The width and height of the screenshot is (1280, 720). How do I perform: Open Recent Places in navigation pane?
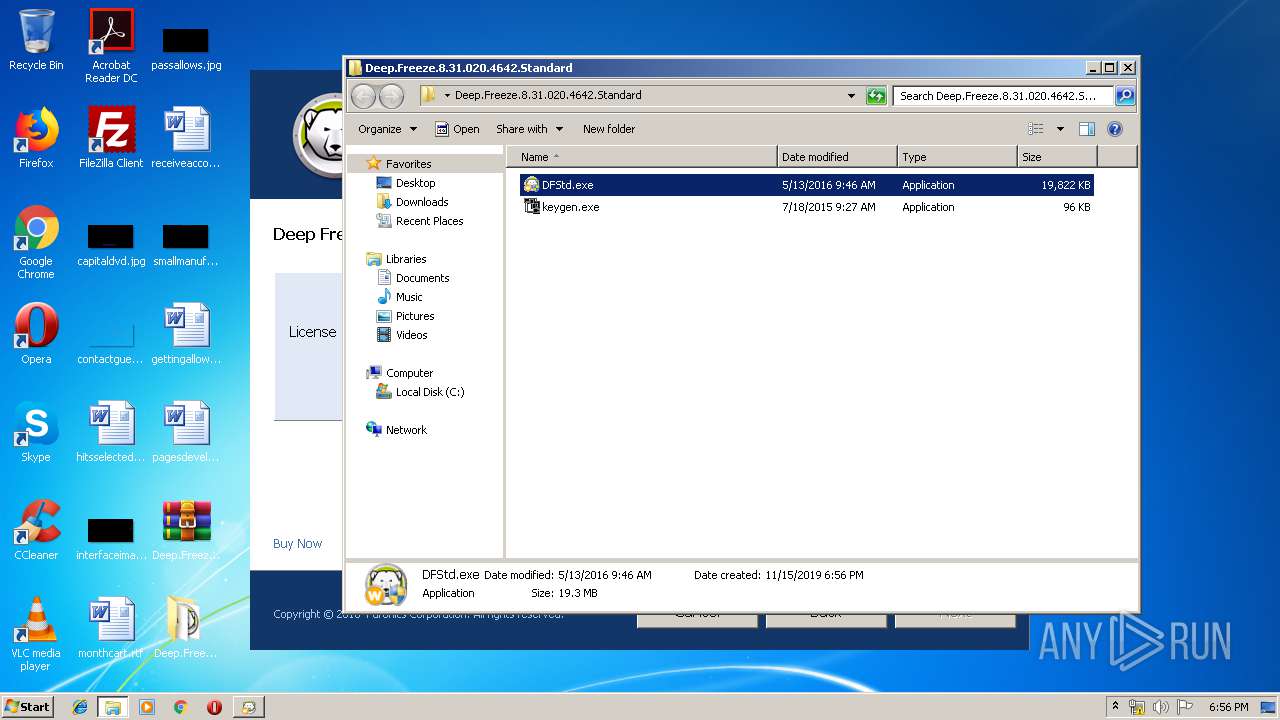tap(429, 221)
